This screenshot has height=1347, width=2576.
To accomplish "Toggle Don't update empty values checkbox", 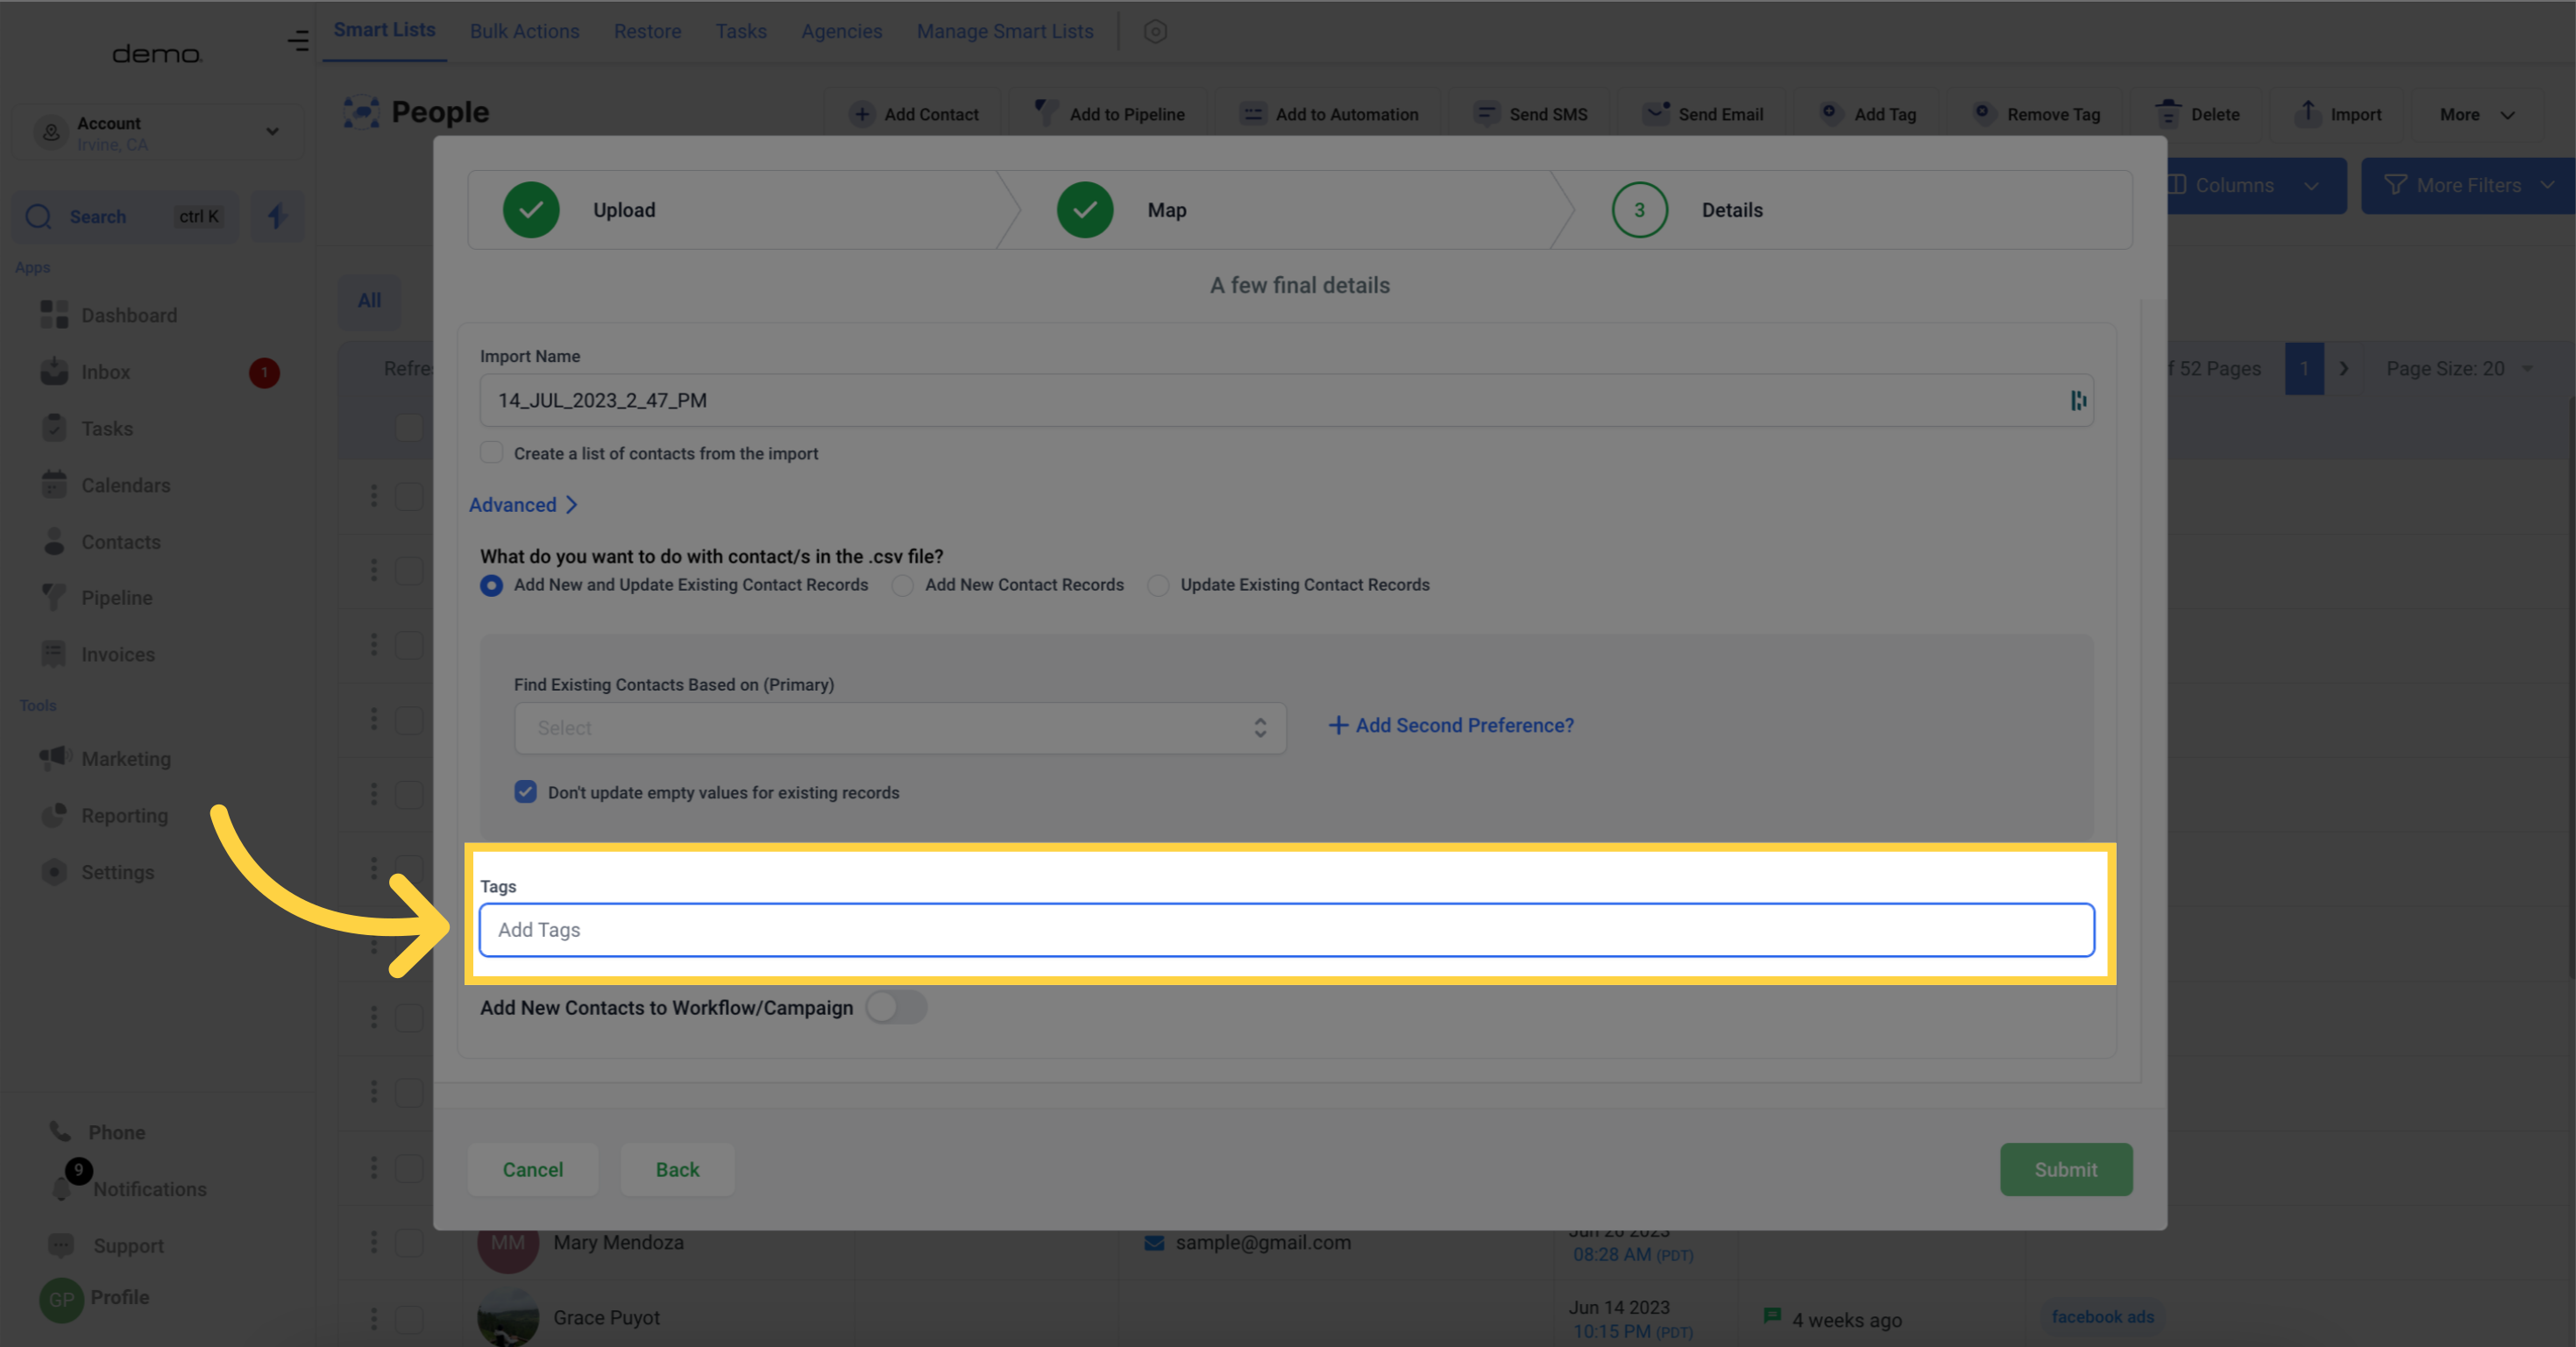I will [525, 792].
